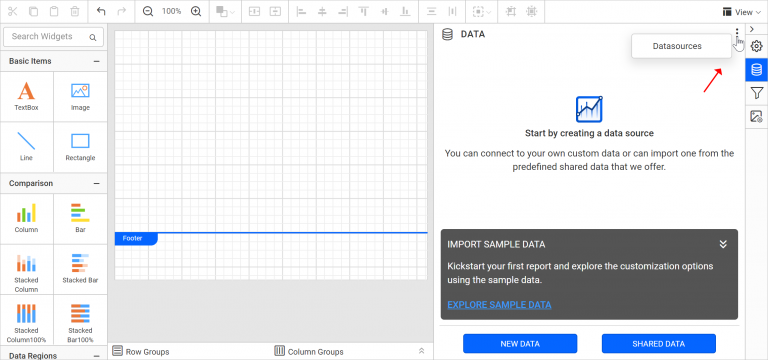The width and height of the screenshot is (768, 360).
Task: Click the chart illustration in Data panel
Action: pyautogui.click(x=589, y=109)
